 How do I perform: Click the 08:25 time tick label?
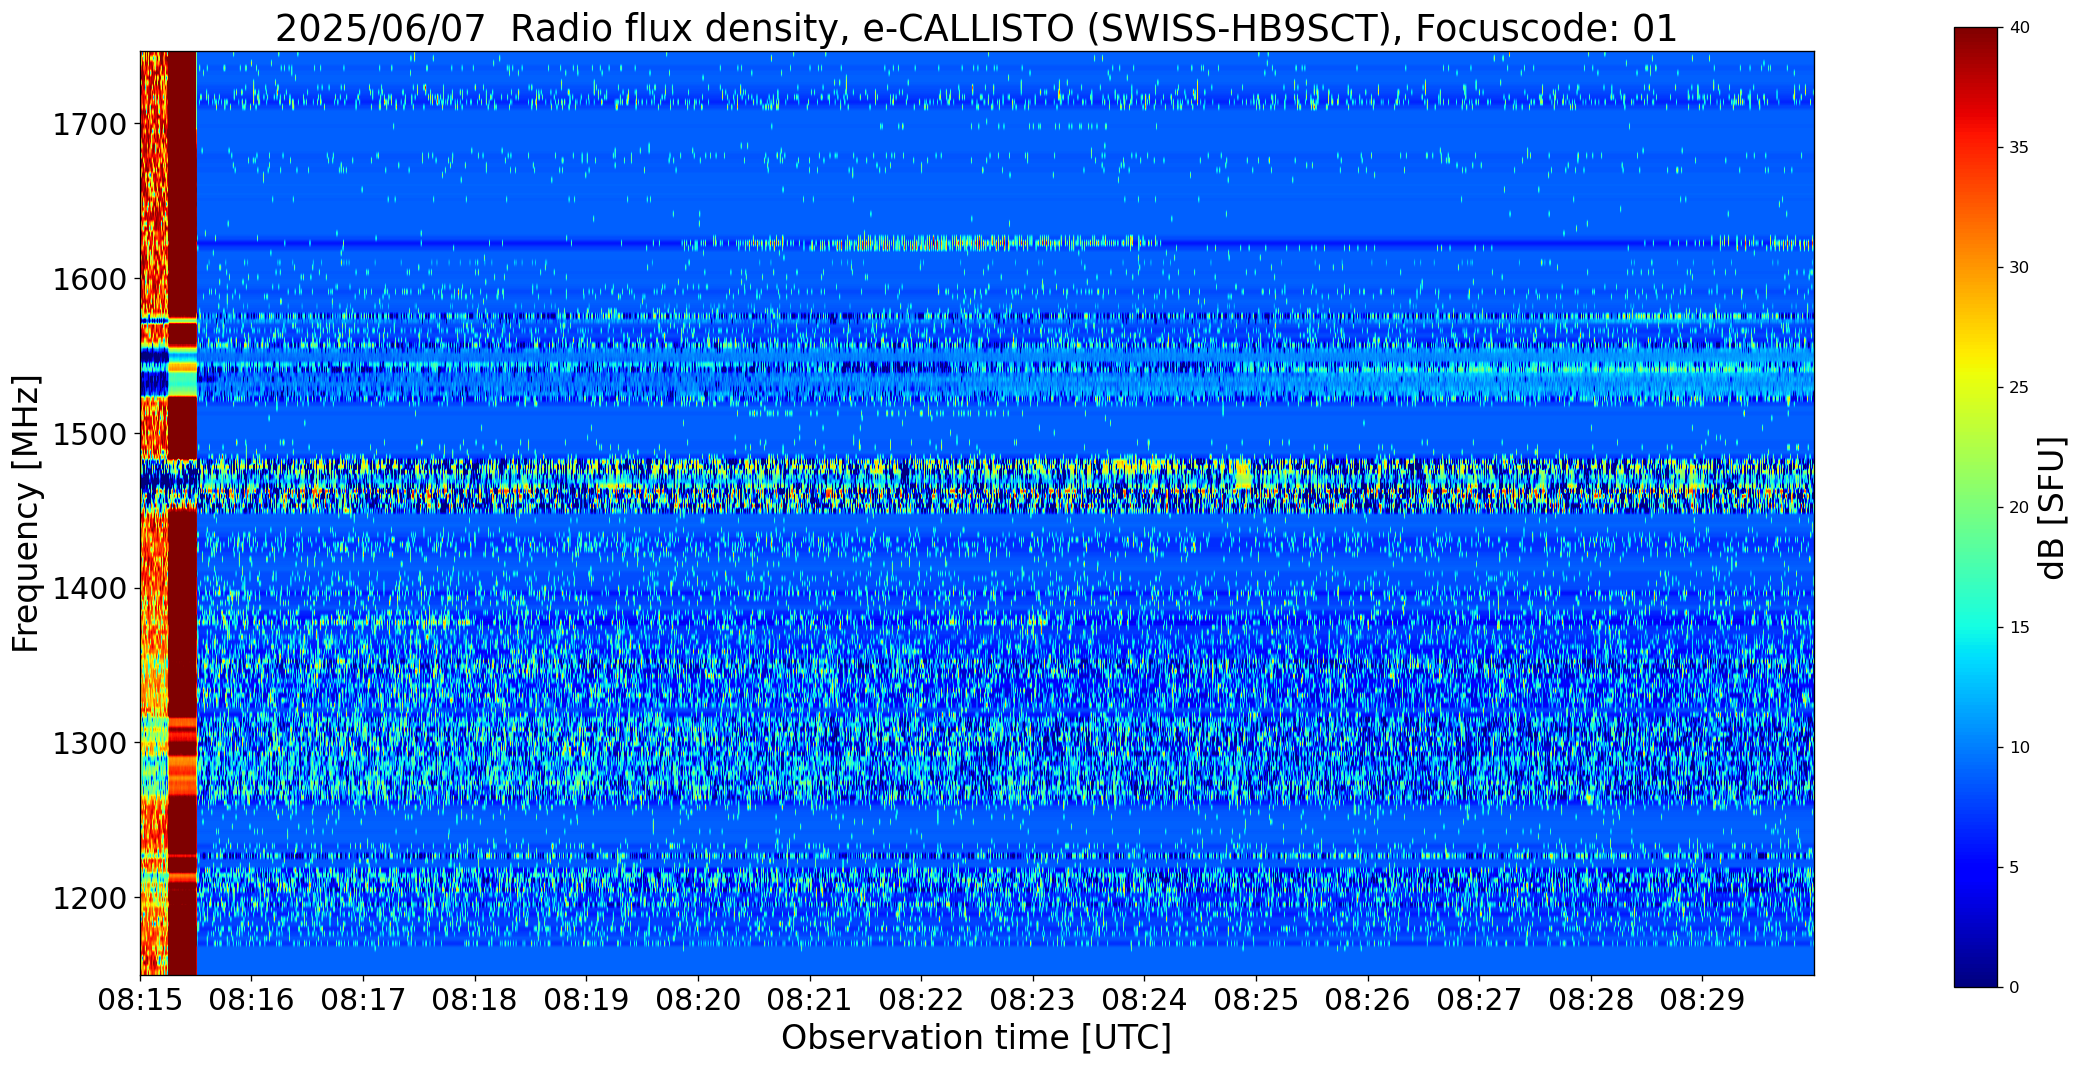click(1256, 1000)
